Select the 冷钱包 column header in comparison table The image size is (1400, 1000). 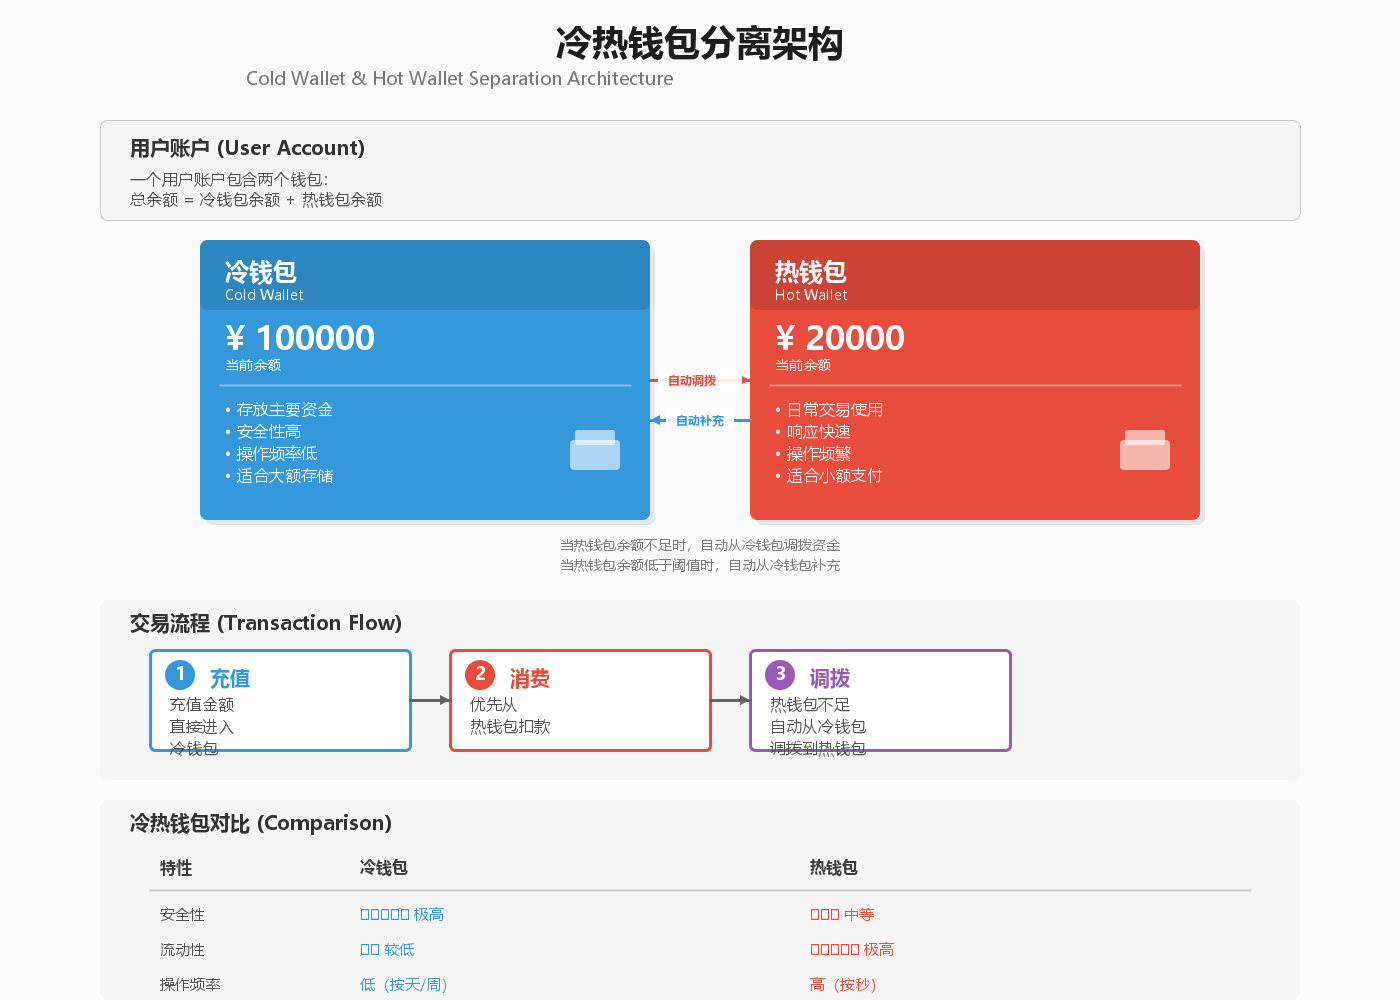click(384, 868)
